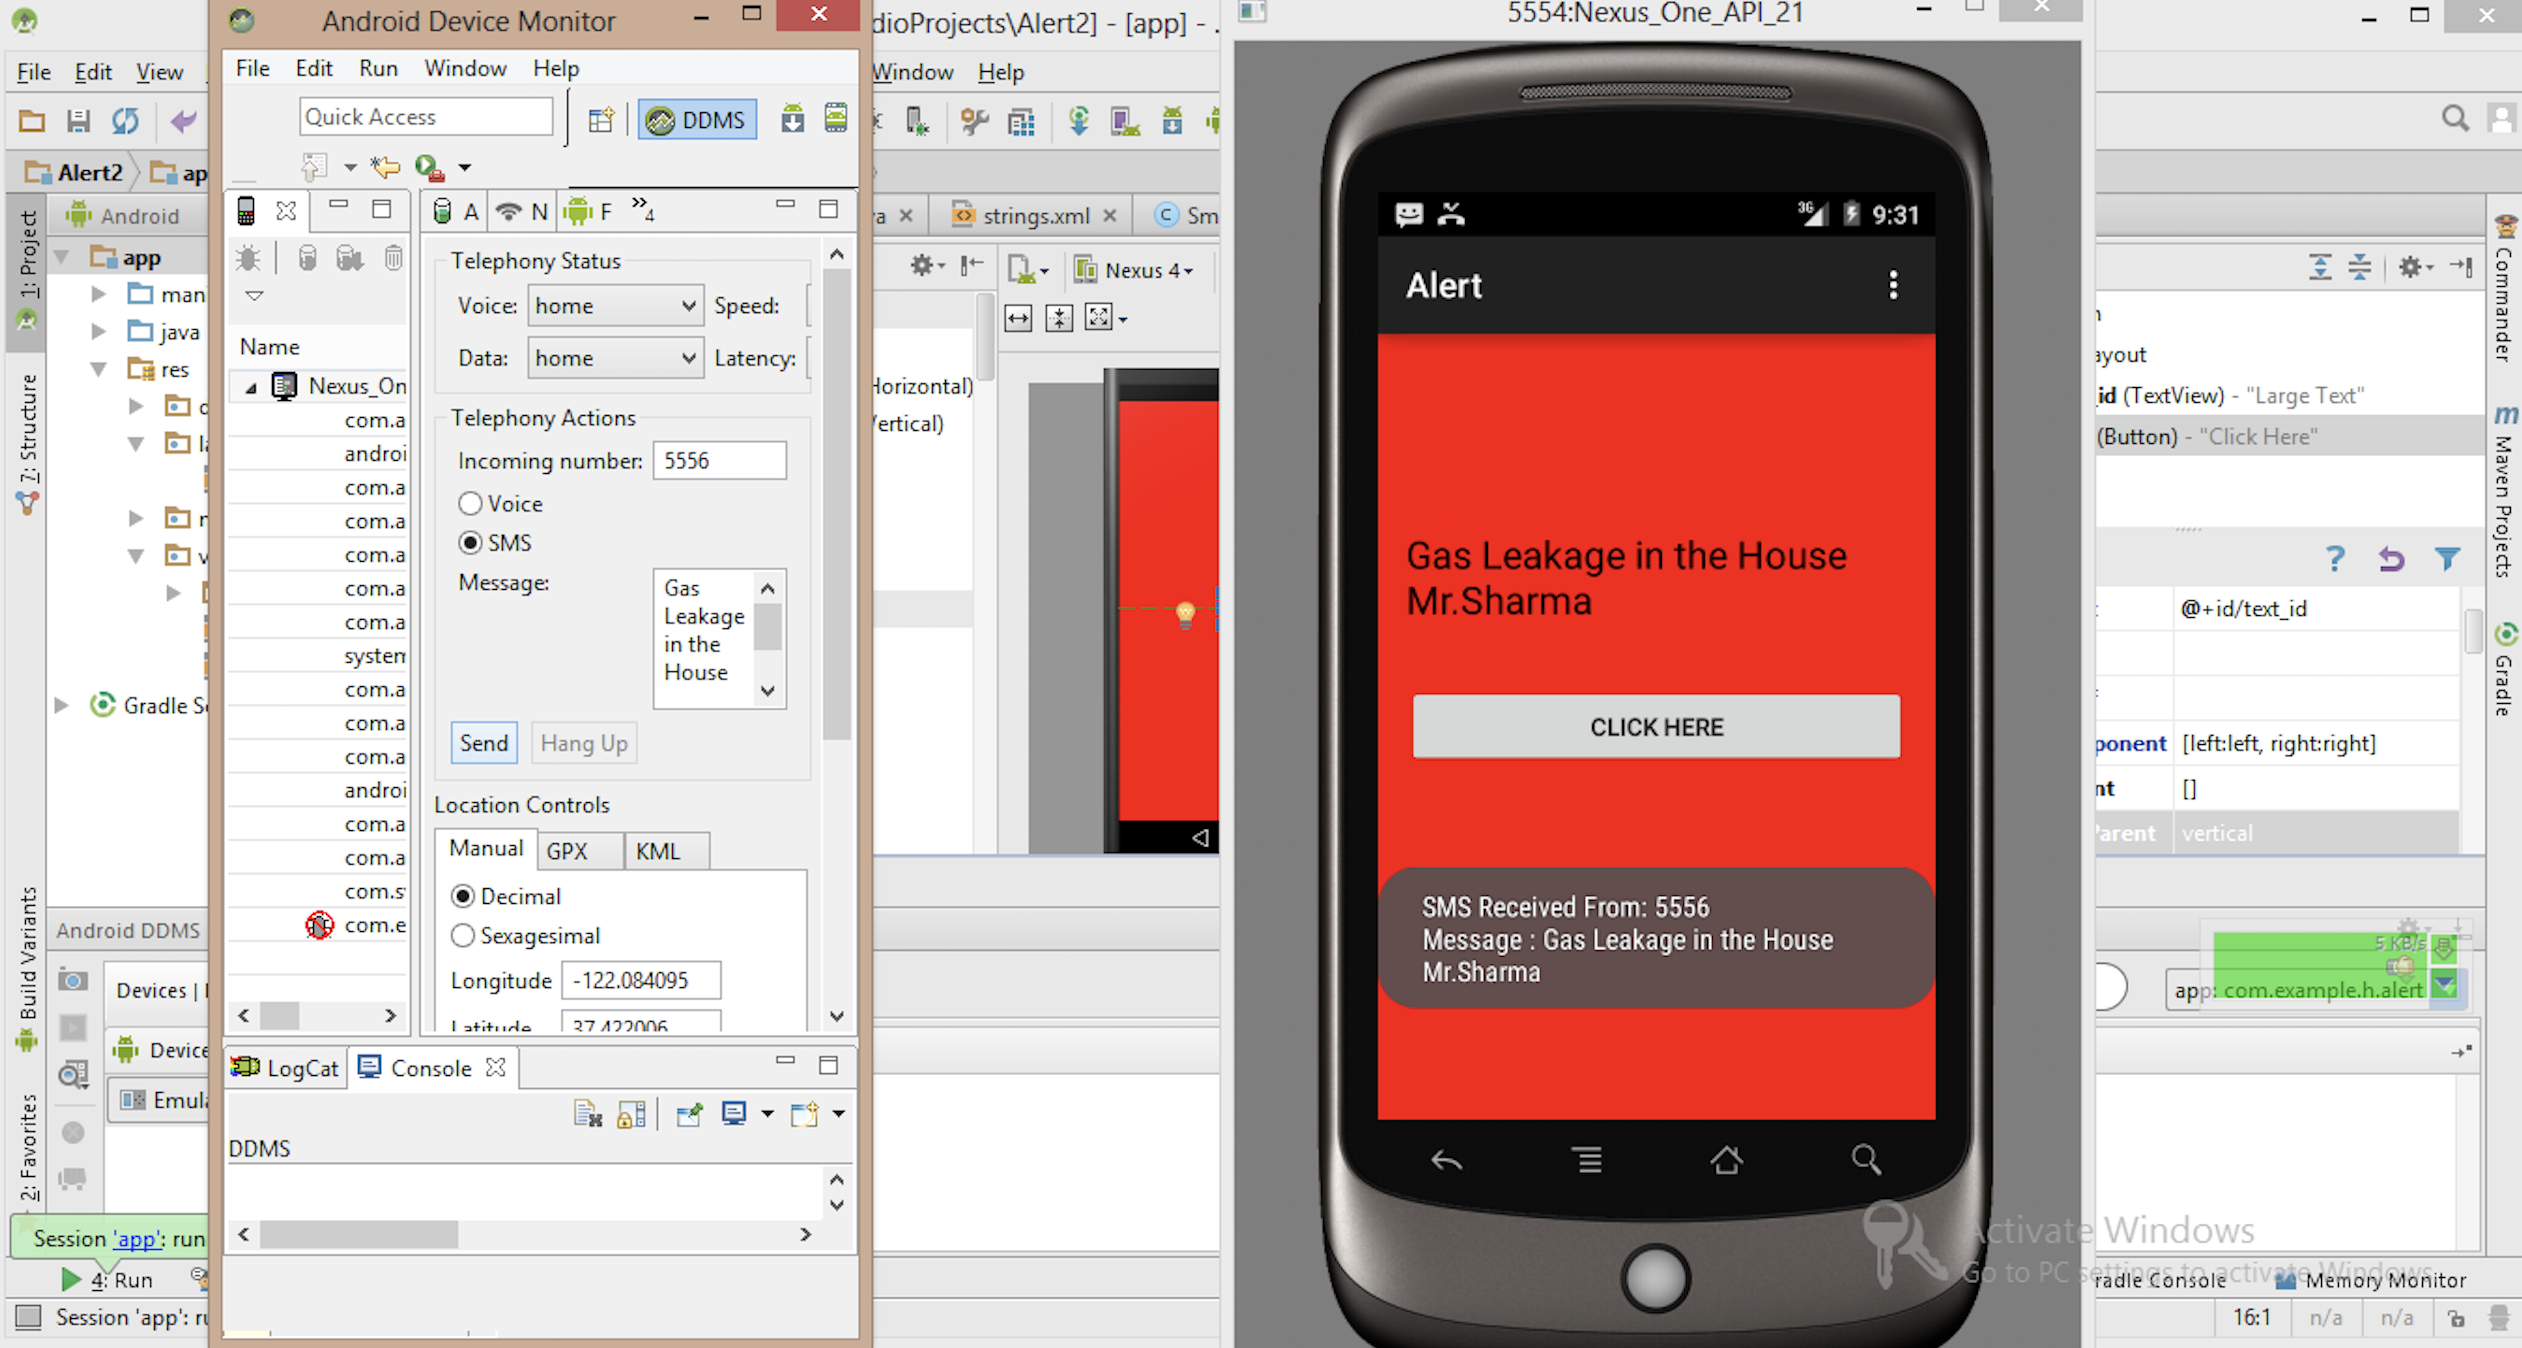
Task: Open the Voice status dropdown
Action: (614, 306)
